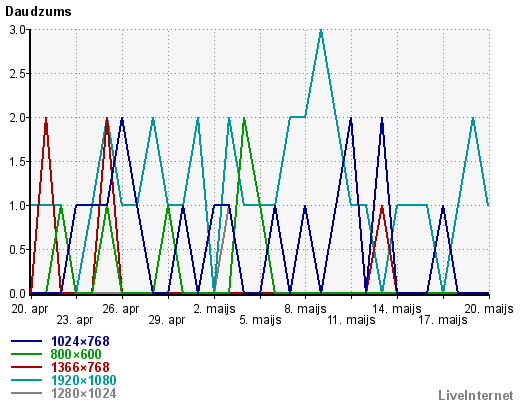Click the 1024×768 legend label
Viewport: 520px width, 405px height.
coord(80,341)
